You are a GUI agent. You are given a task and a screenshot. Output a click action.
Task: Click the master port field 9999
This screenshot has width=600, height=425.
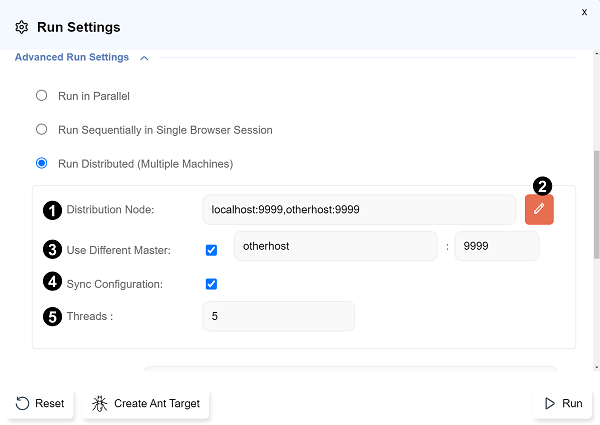[x=495, y=246]
